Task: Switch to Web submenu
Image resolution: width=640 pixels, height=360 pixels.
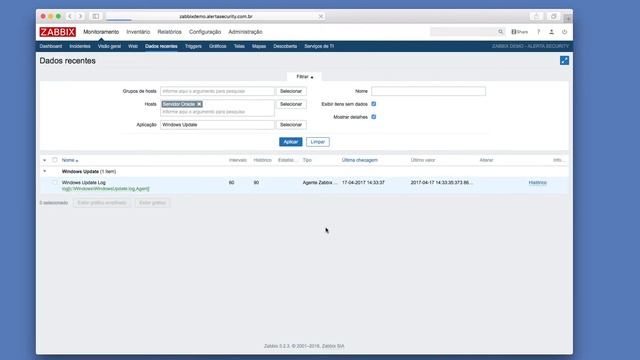Action: coord(133,46)
